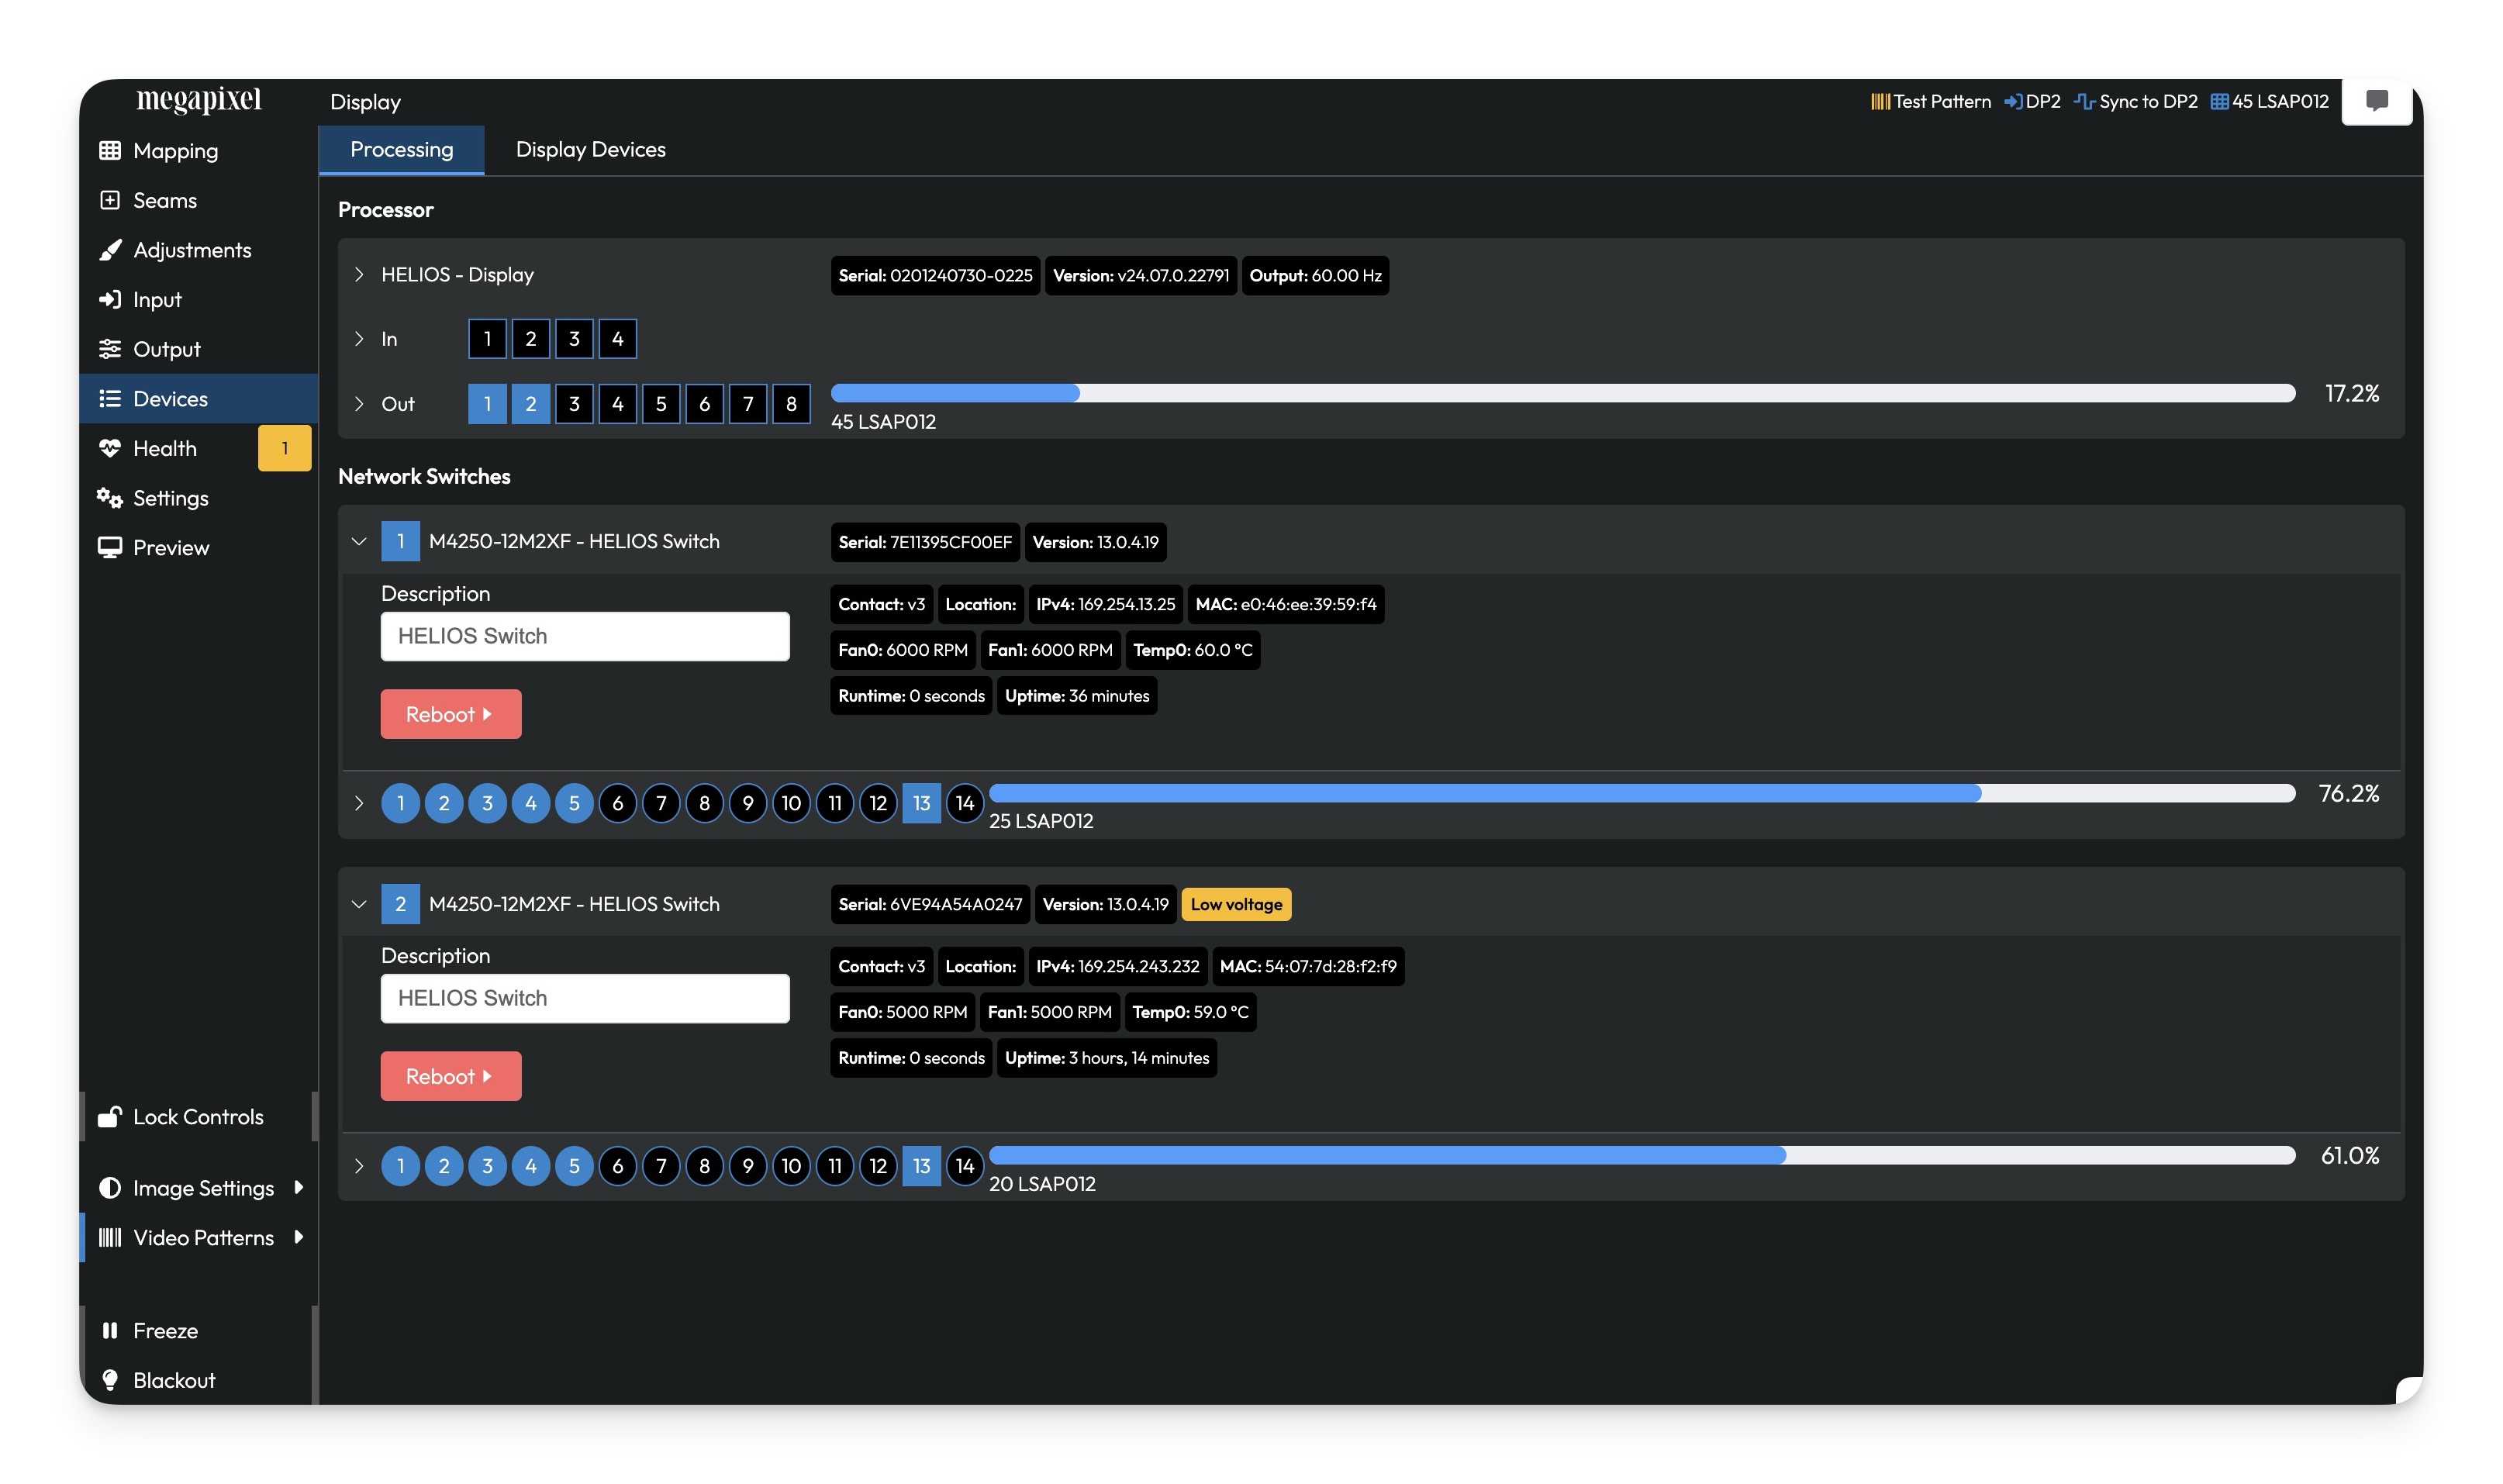
Task: Expand the HELIOS - Display processor row
Action: pos(359,274)
